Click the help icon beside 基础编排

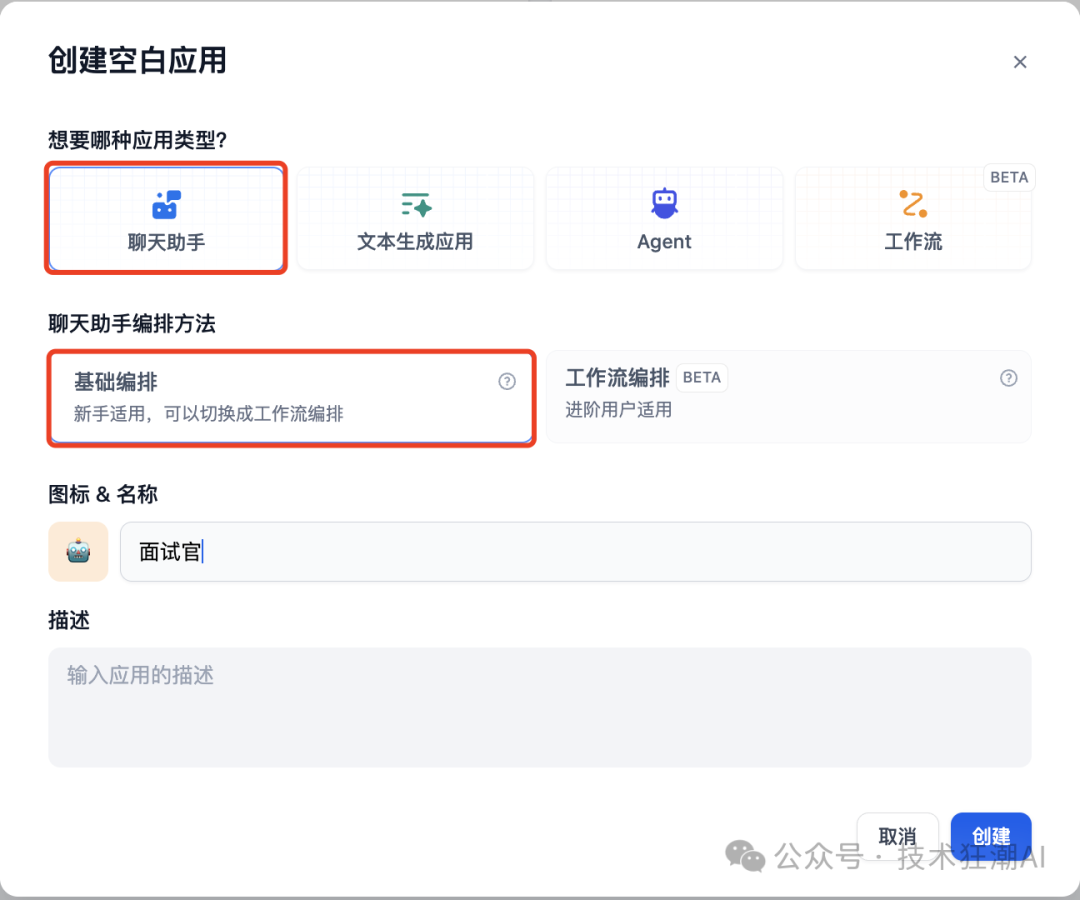pyautogui.click(x=507, y=381)
